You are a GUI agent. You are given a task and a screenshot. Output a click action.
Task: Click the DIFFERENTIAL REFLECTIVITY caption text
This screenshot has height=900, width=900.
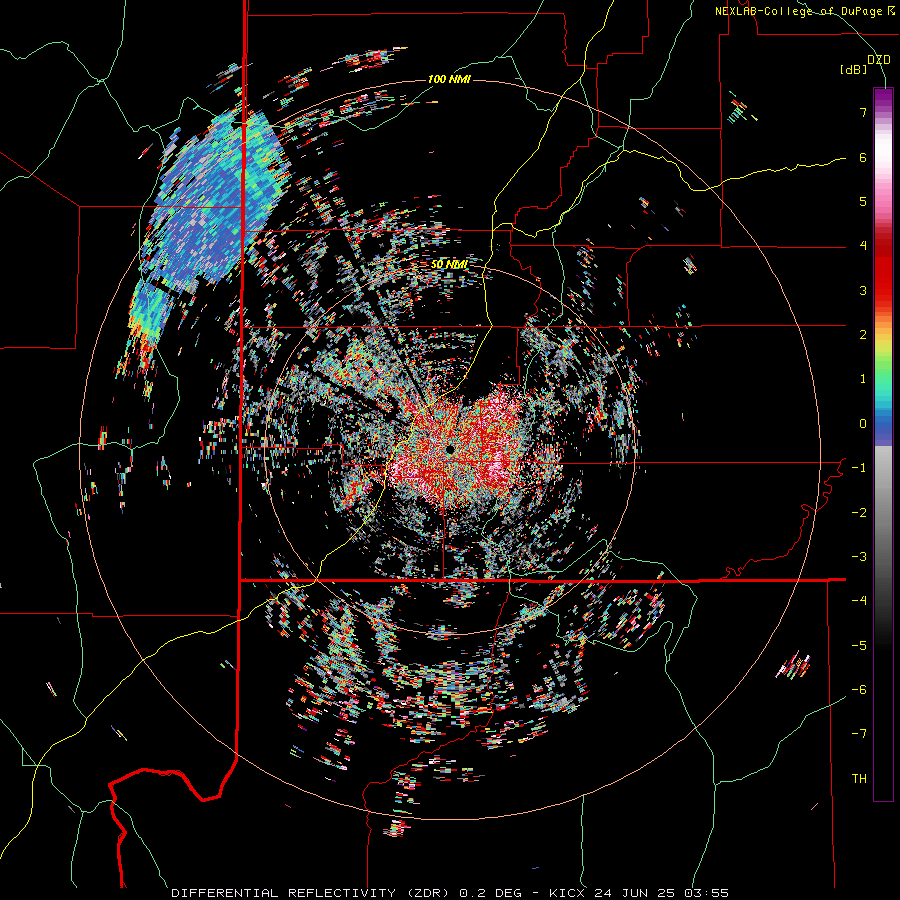tap(283, 893)
